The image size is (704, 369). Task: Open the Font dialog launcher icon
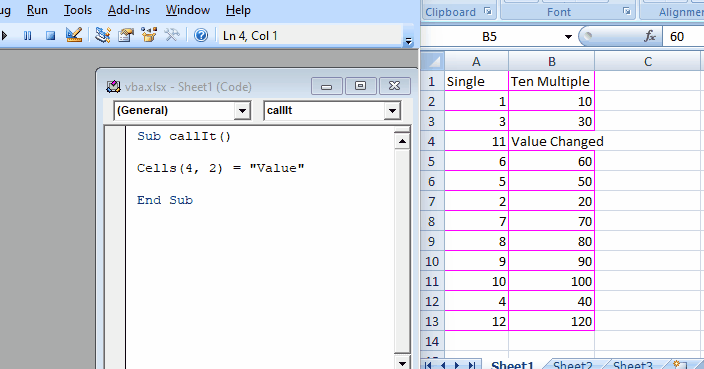pos(627,12)
